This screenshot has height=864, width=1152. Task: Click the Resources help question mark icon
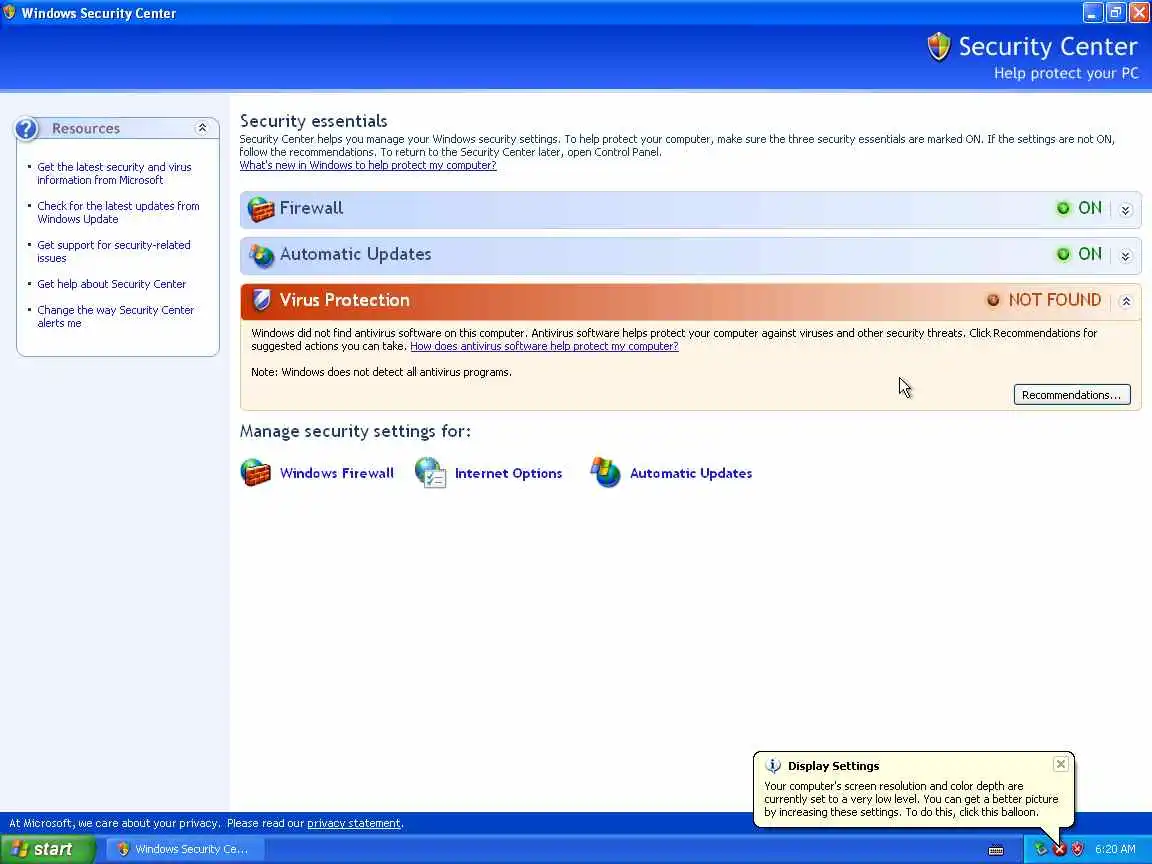tap(26, 129)
